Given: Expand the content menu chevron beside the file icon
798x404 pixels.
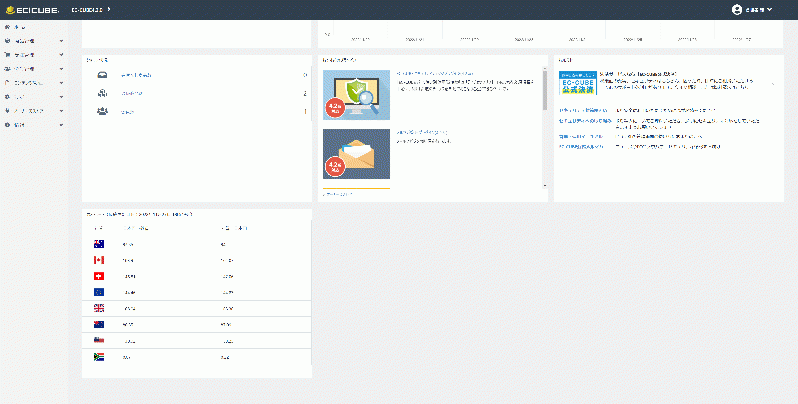Looking at the screenshot, I should 61,83.
